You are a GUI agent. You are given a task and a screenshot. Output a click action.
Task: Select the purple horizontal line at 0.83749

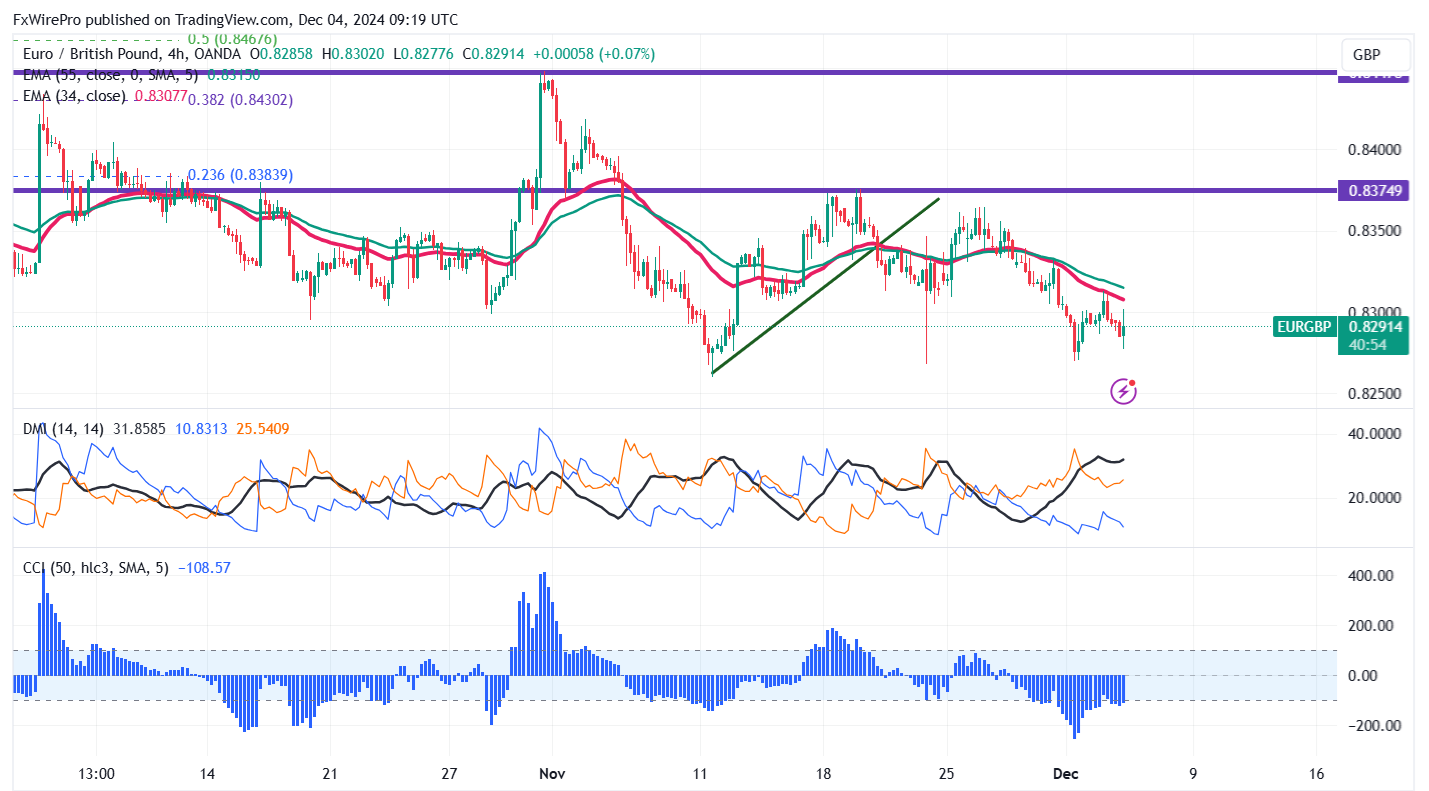click(675, 190)
